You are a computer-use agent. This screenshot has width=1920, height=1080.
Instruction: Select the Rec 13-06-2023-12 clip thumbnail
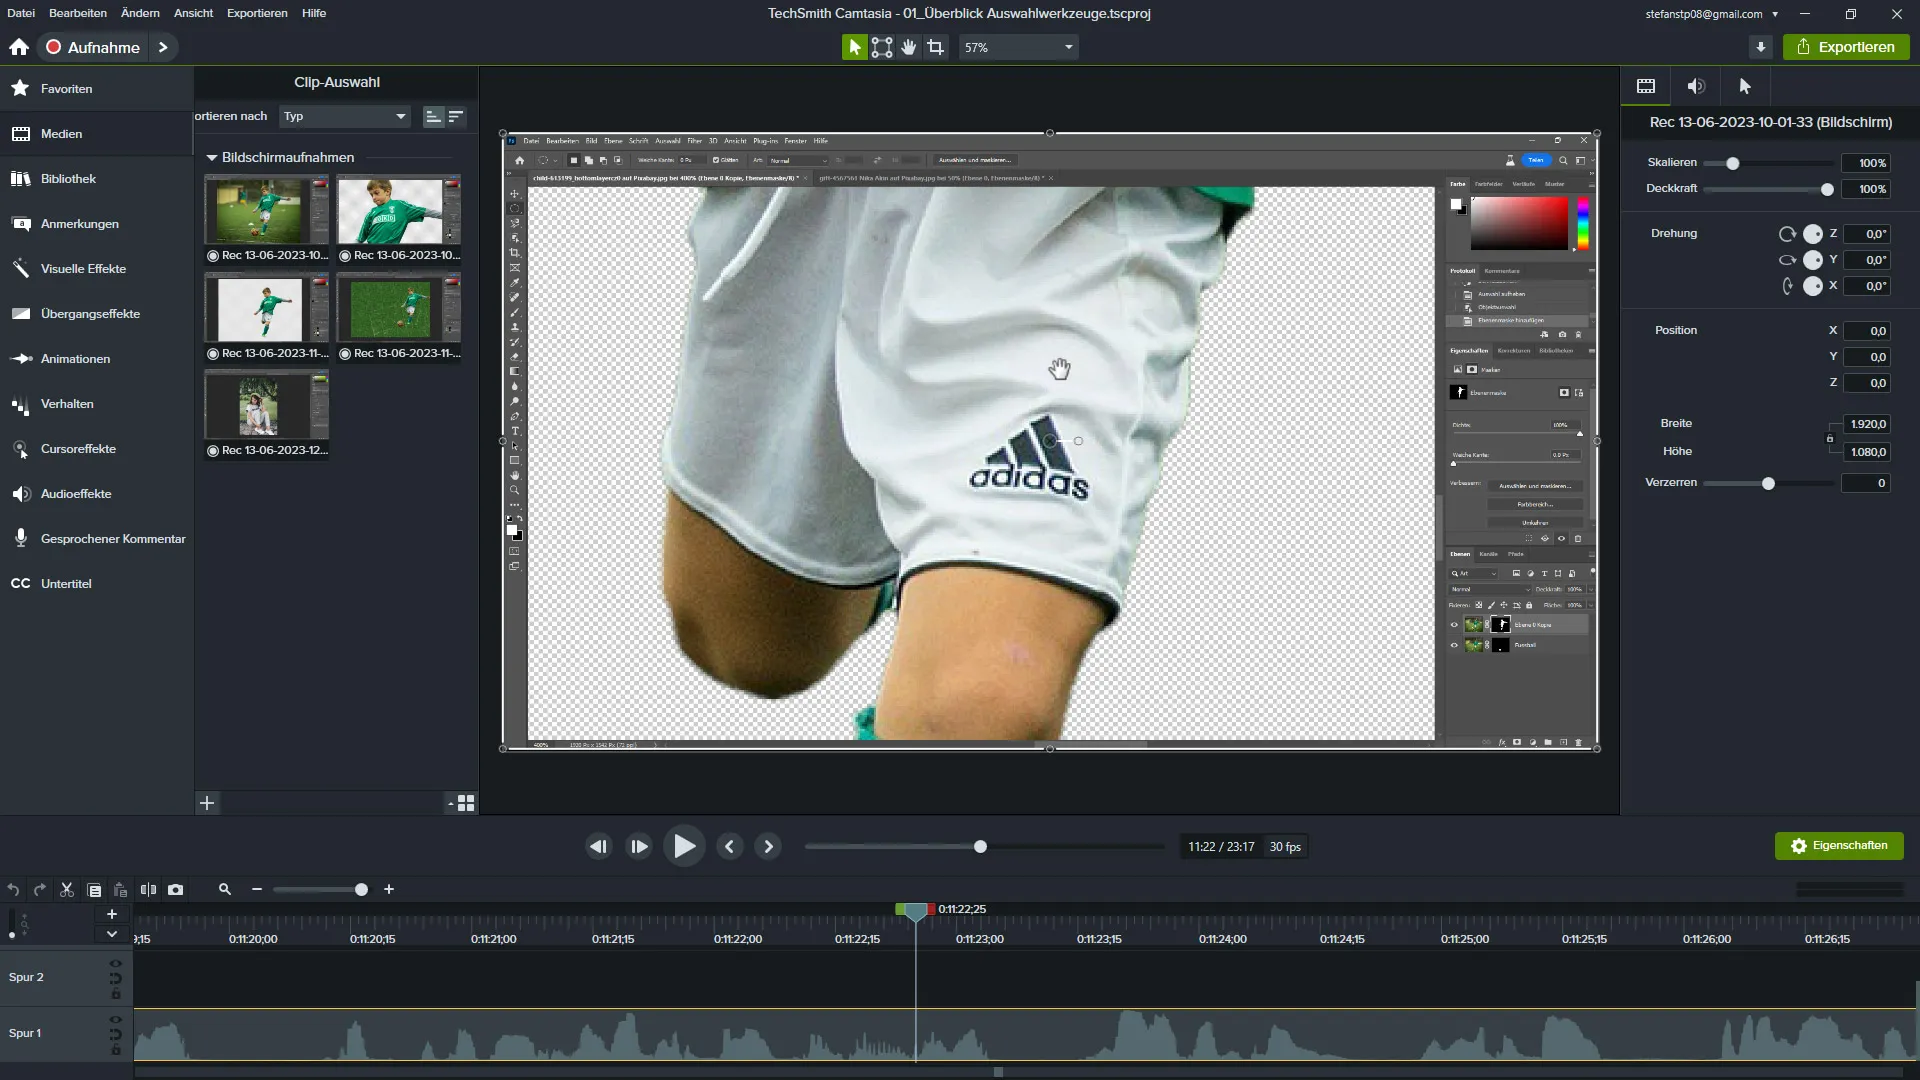tap(266, 404)
